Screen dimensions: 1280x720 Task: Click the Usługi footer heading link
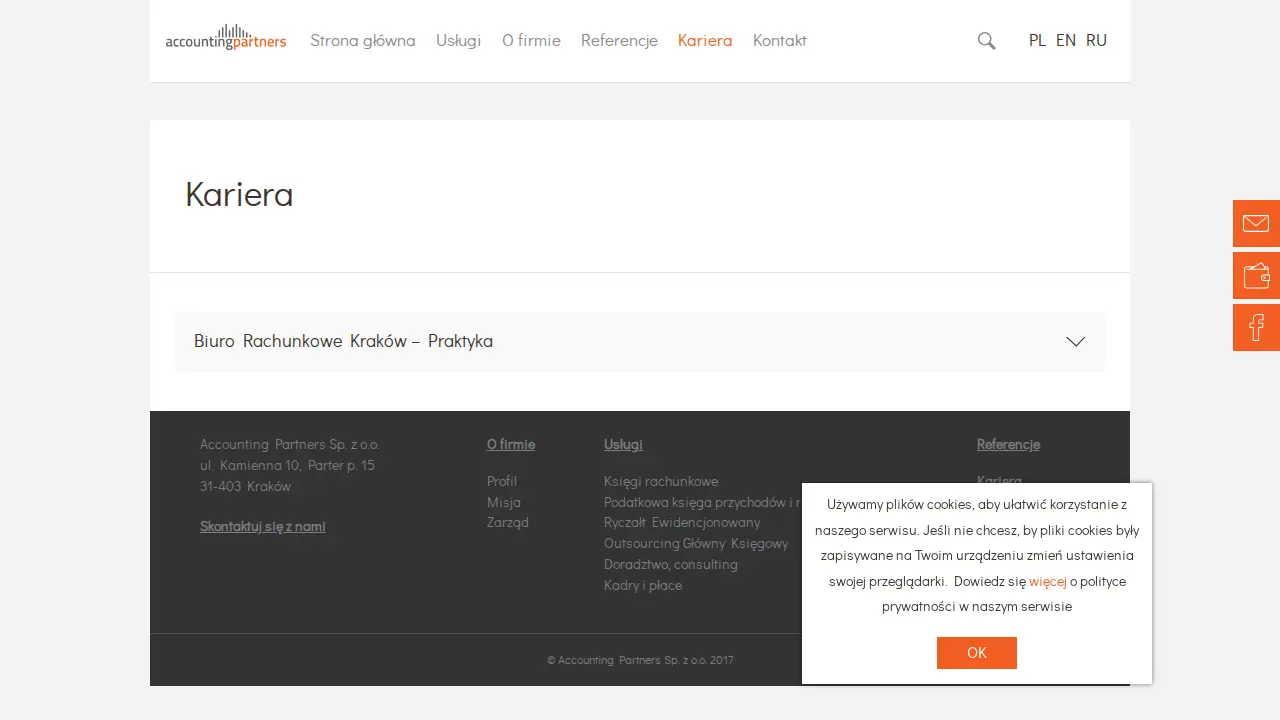pos(623,444)
